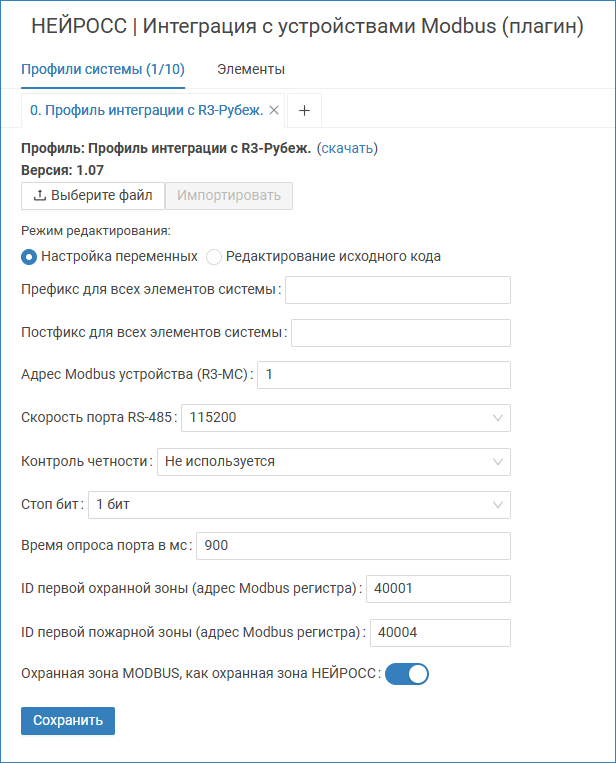Open the Элементы tab
Viewport: 616px width, 763px height.
(x=251, y=69)
